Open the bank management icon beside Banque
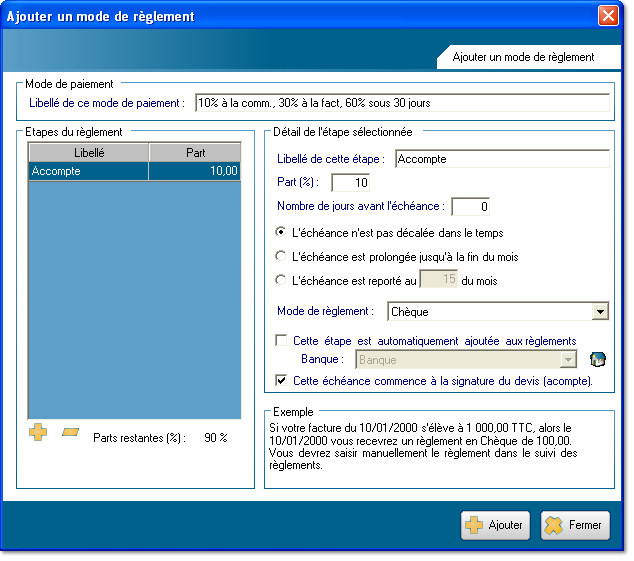This screenshot has width=634, height=561. click(598, 360)
